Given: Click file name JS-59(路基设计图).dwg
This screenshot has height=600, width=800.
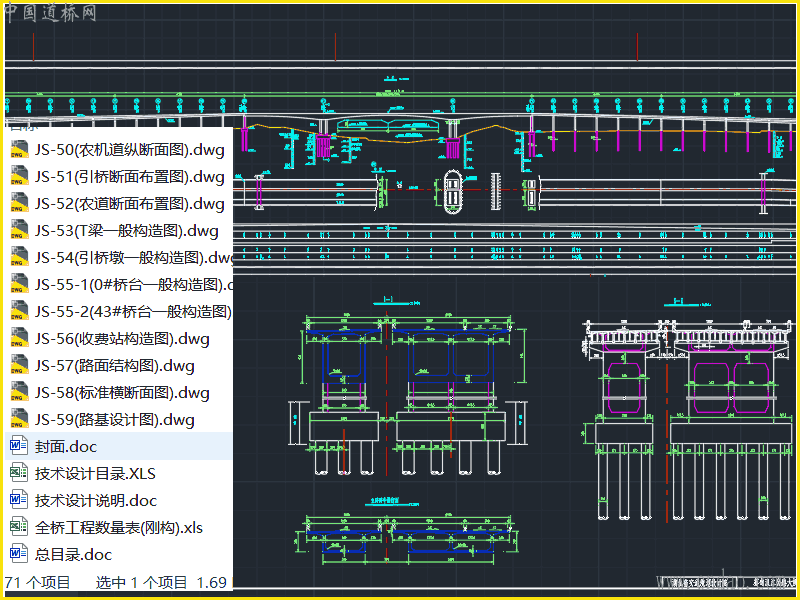Looking at the screenshot, I should [x=114, y=420].
